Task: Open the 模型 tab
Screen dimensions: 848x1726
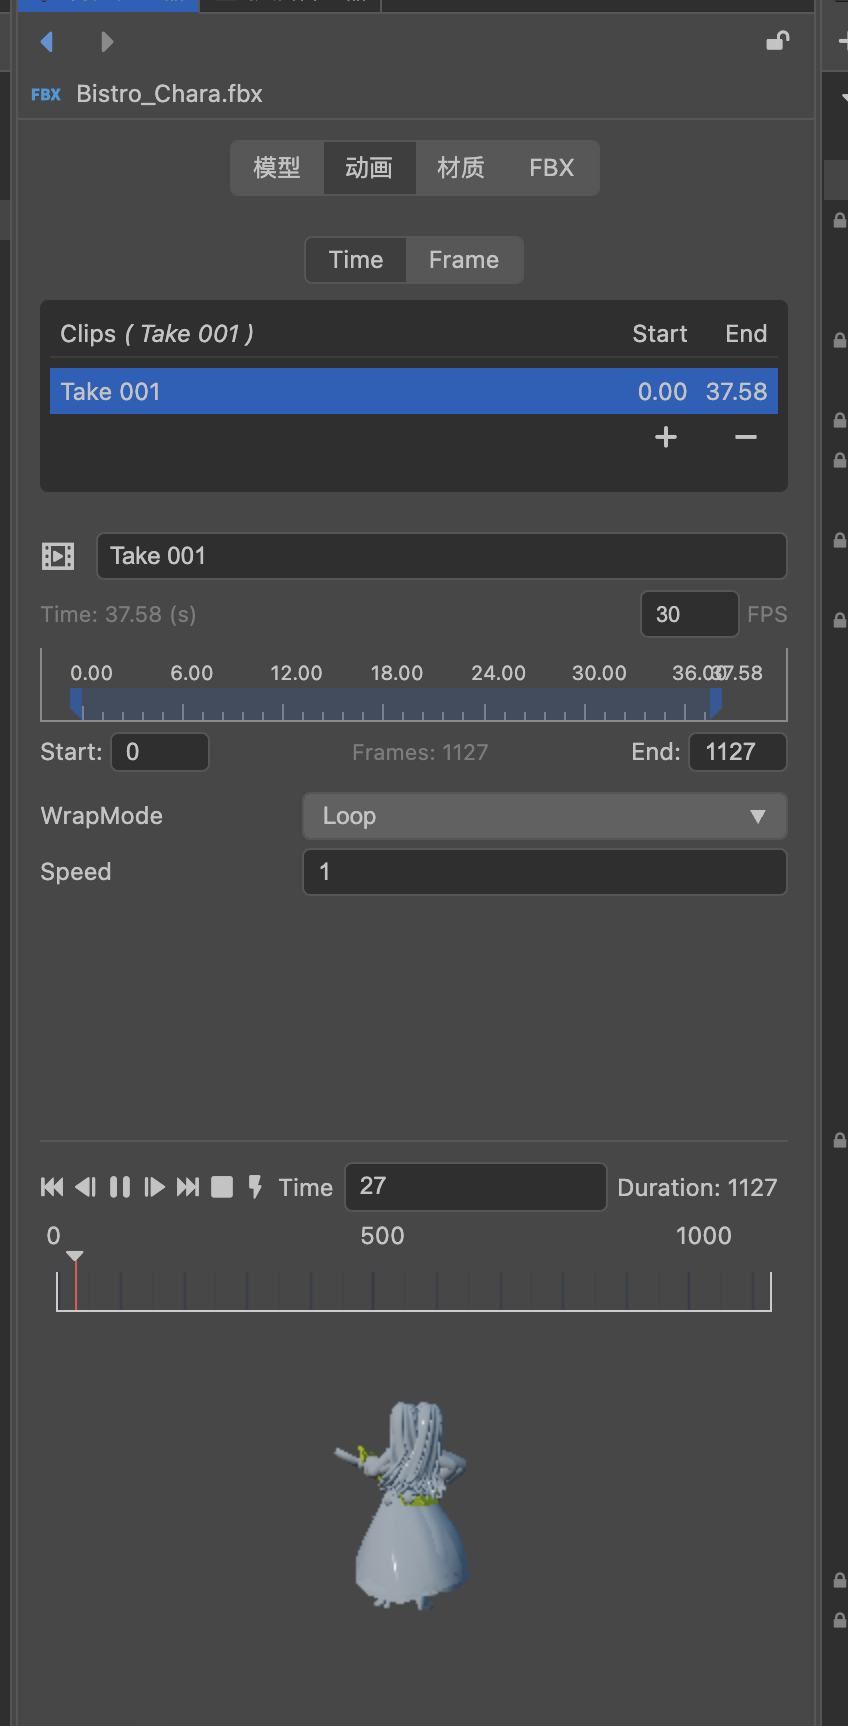Action: click(277, 168)
